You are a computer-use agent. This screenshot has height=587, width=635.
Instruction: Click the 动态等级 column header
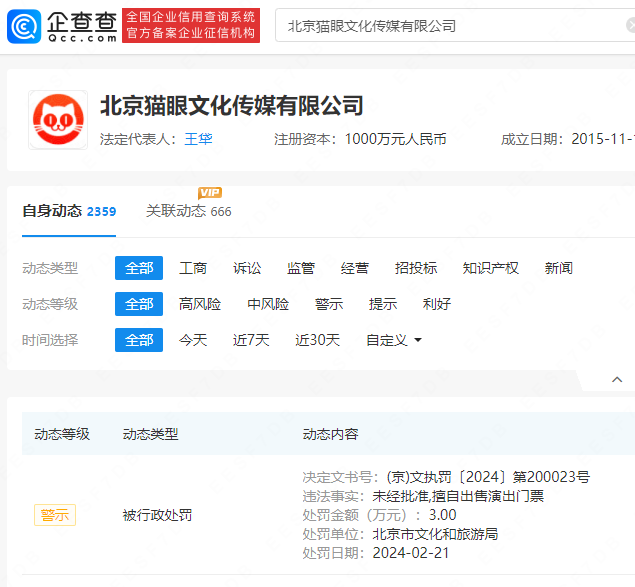tap(62, 434)
